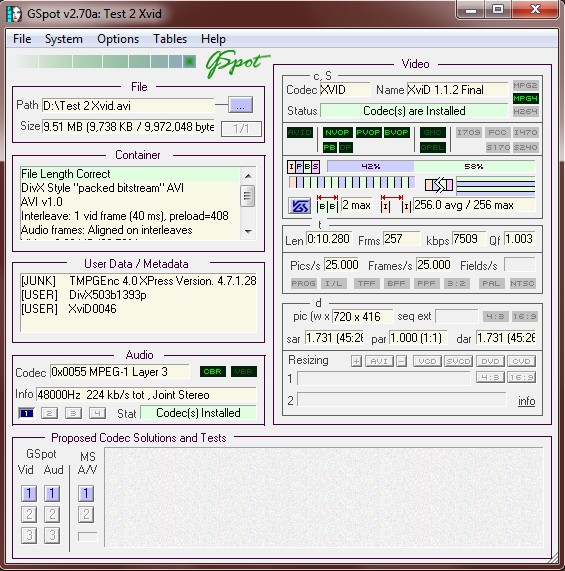
Task: Click the S240 colorimetry badge
Action: [525, 147]
